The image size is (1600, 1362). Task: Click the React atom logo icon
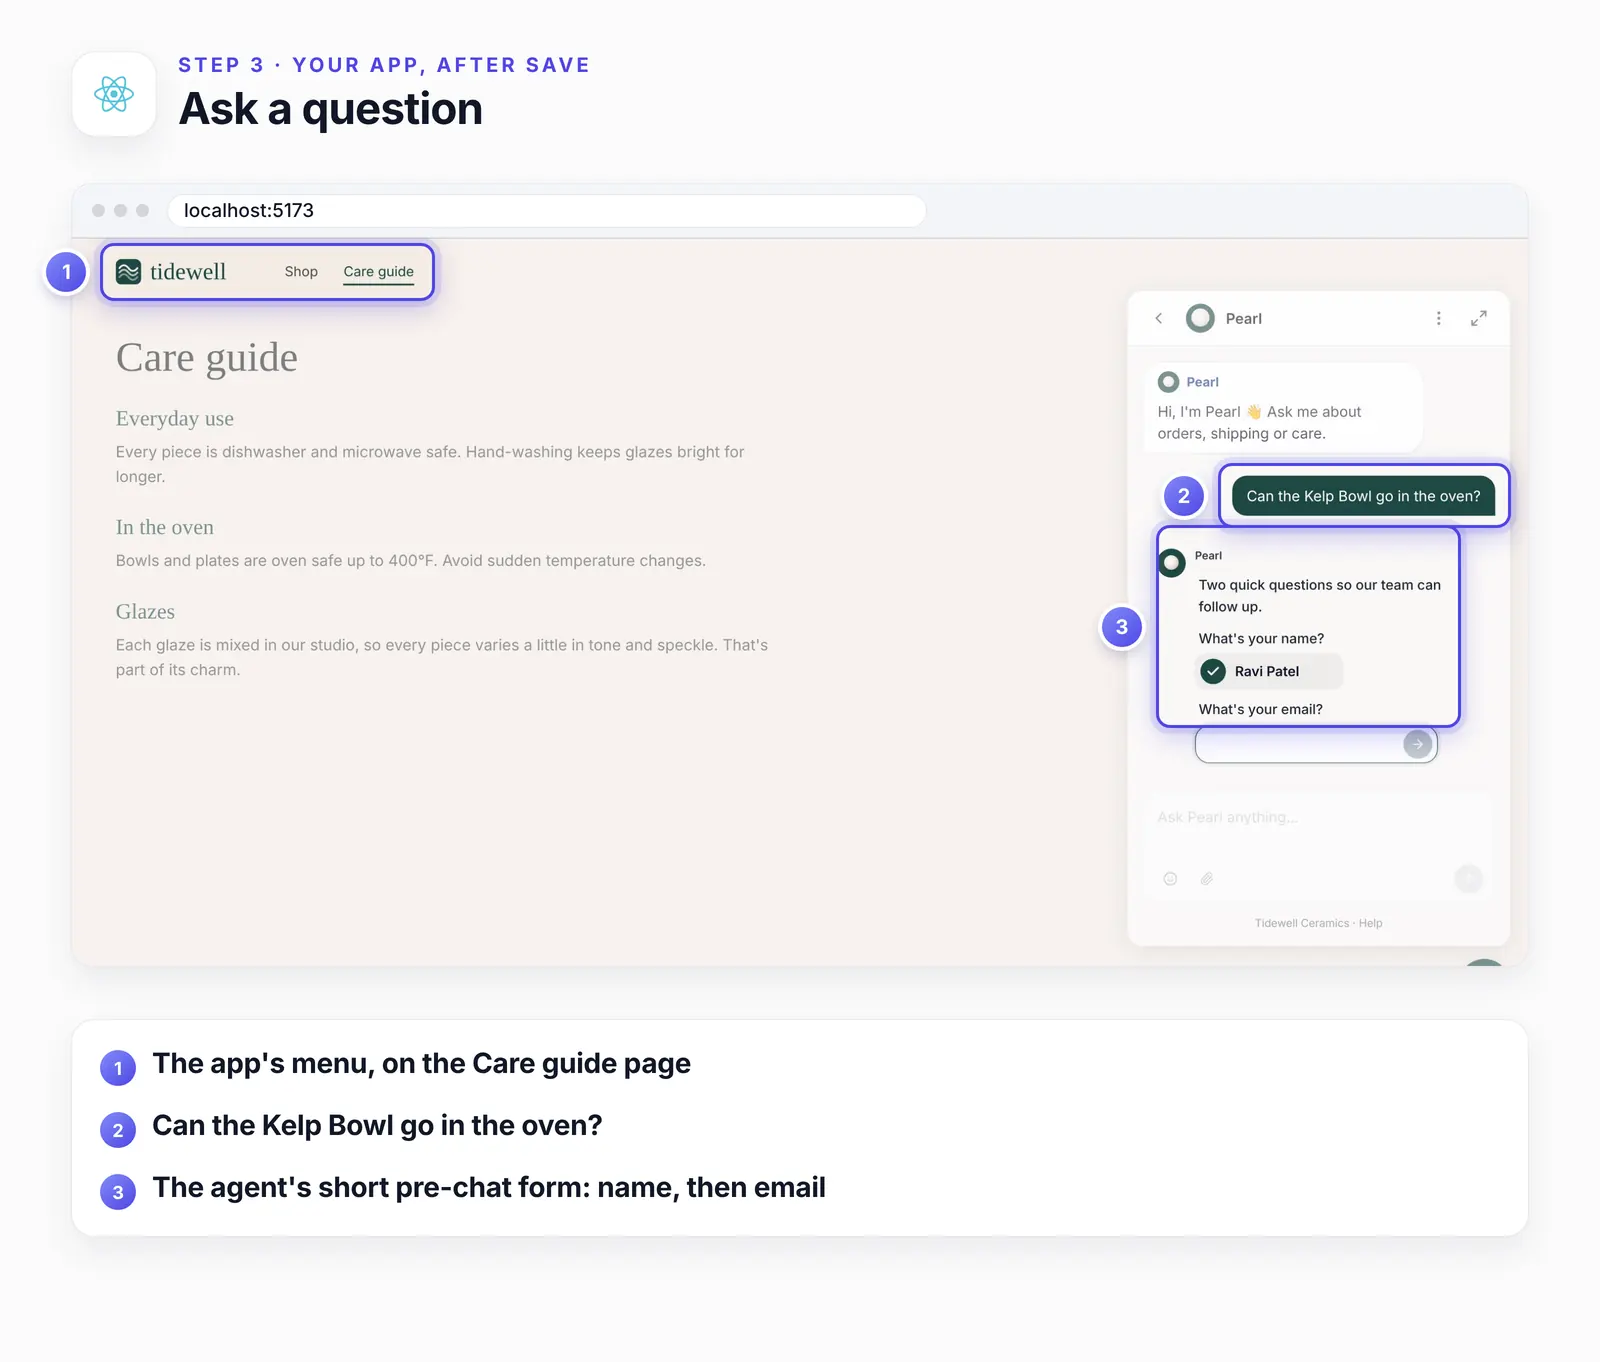pos(114,94)
